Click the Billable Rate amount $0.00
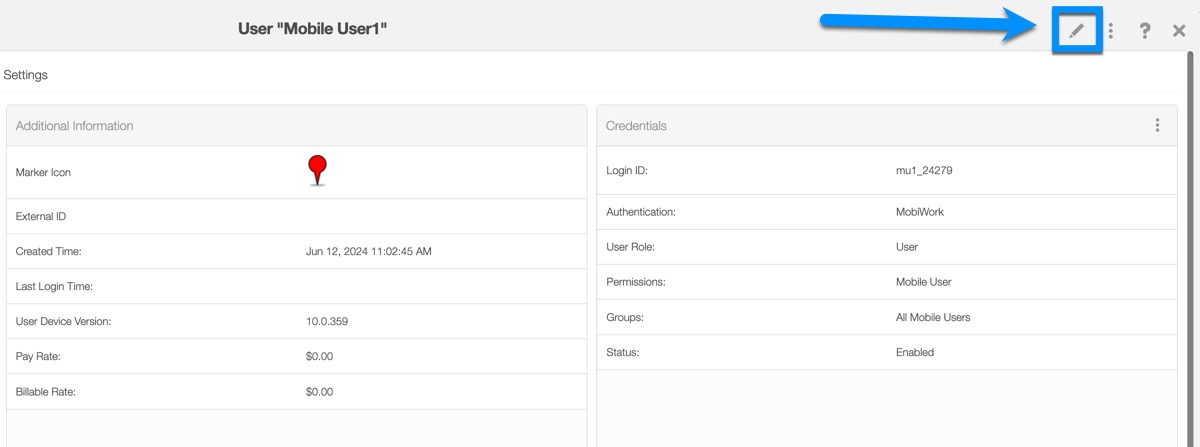This screenshot has height=447, width=1200. coord(319,392)
